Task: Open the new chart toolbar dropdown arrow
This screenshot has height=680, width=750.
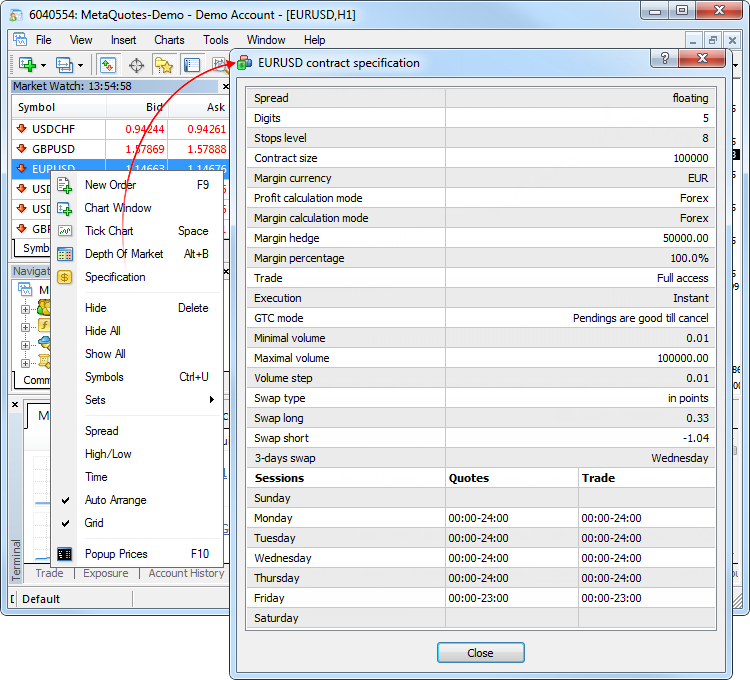Action: [x=43, y=66]
